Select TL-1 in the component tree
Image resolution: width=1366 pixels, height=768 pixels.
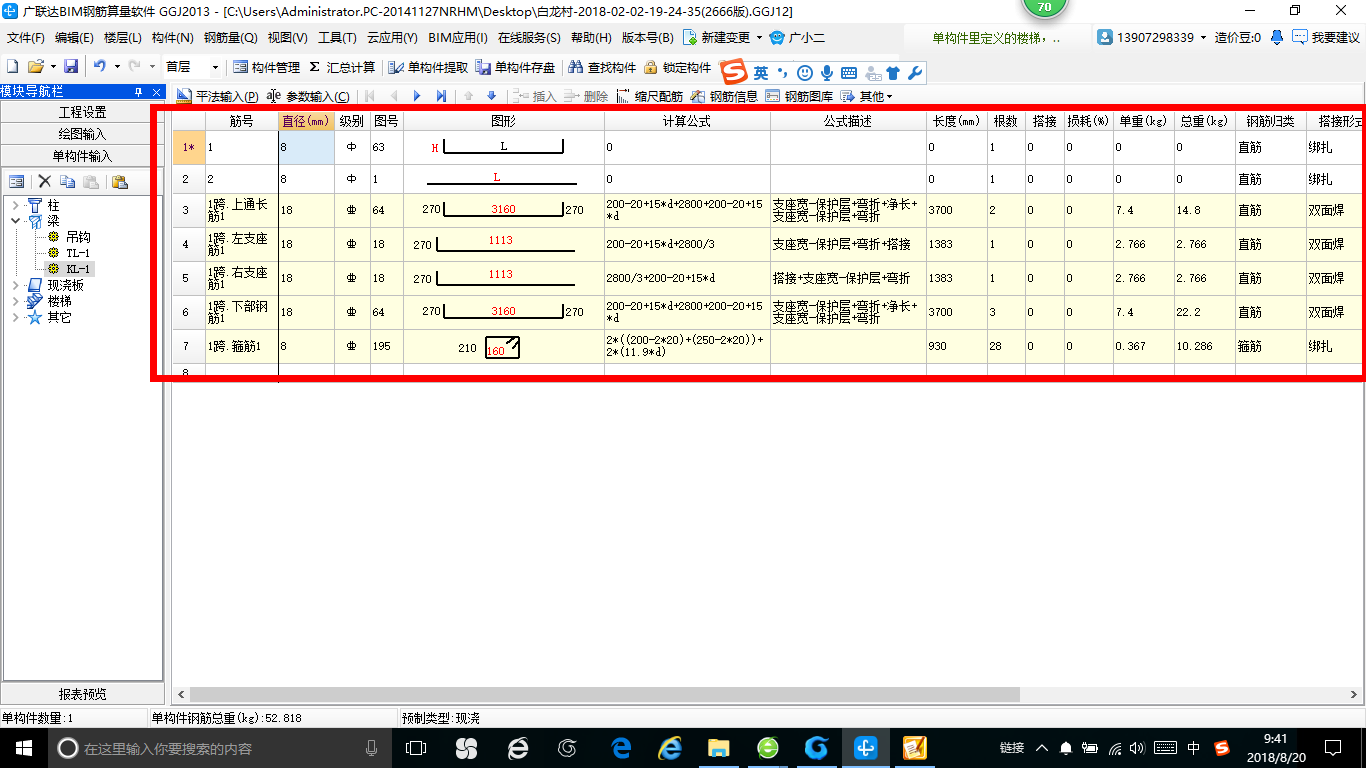pos(78,253)
